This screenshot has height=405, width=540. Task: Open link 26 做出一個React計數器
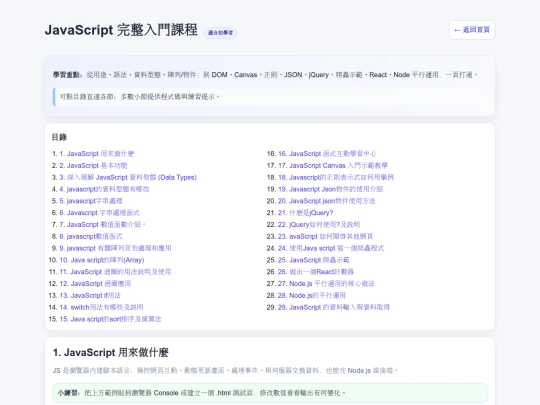pyautogui.click(x=316, y=272)
